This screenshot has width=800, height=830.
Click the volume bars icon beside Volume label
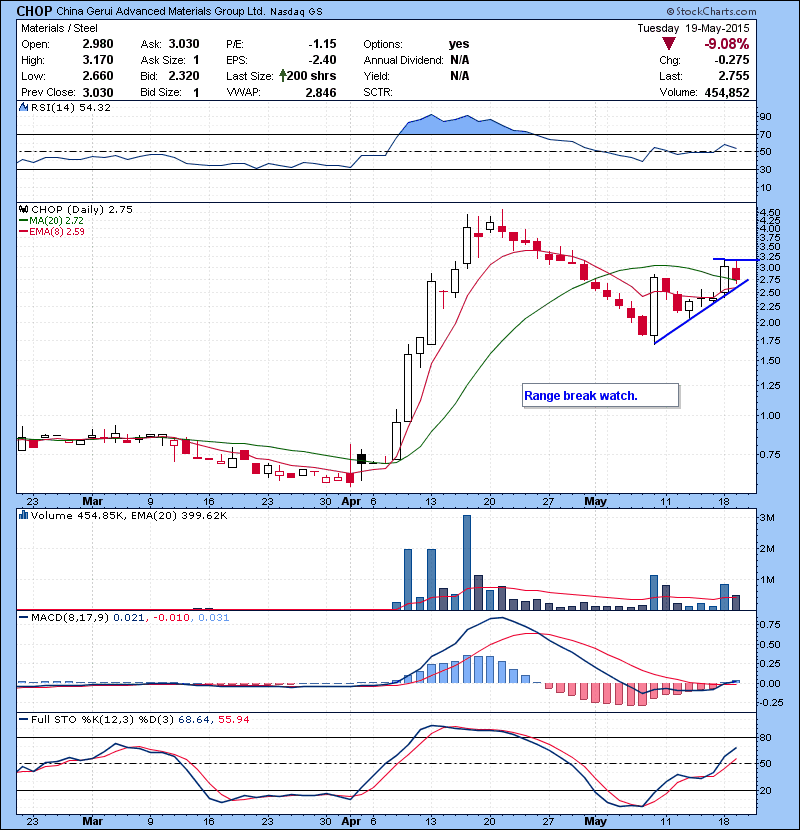(23, 515)
